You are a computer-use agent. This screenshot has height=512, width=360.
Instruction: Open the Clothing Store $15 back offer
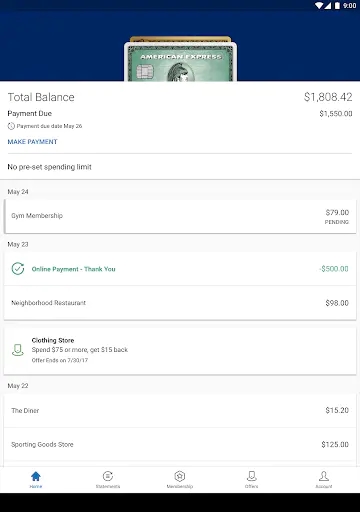coord(180,350)
